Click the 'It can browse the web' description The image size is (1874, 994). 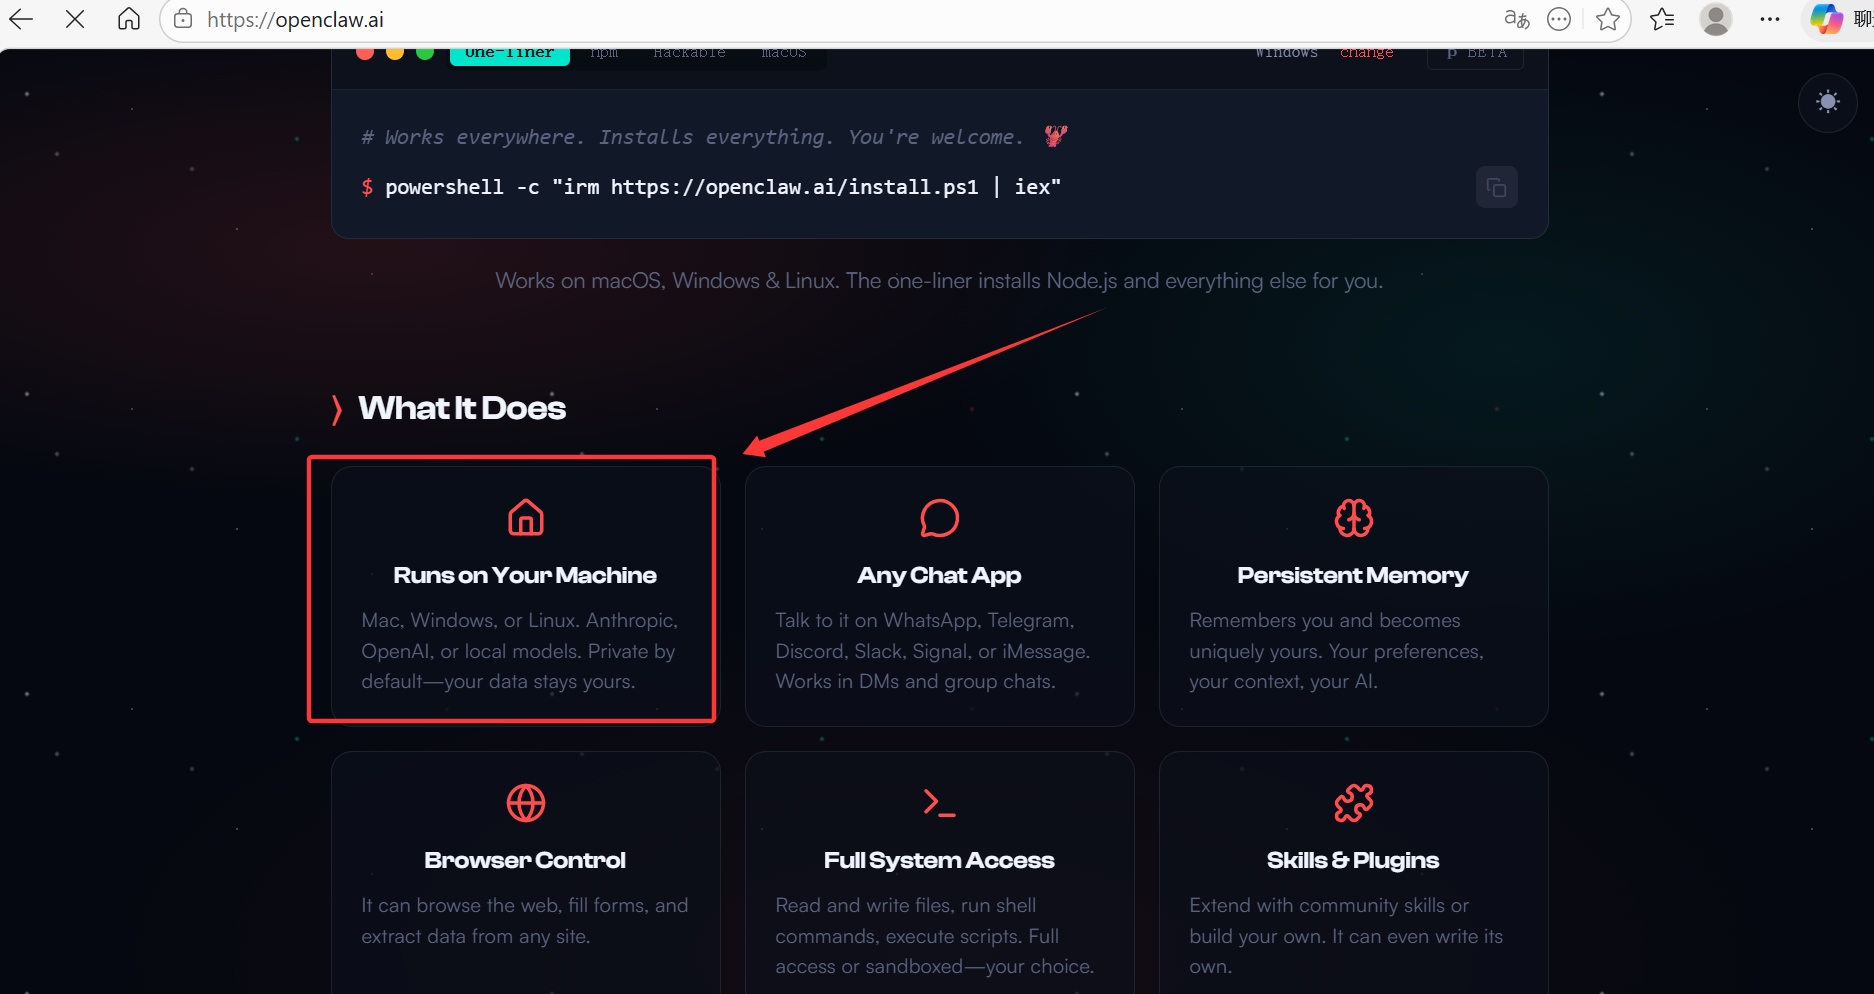(525, 921)
